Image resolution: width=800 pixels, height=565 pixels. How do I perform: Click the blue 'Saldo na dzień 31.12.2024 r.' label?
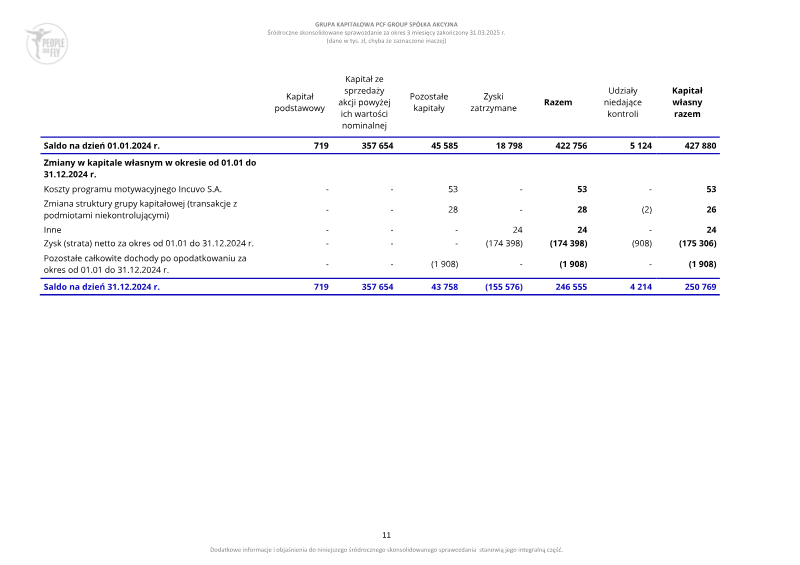(x=101, y=286)
